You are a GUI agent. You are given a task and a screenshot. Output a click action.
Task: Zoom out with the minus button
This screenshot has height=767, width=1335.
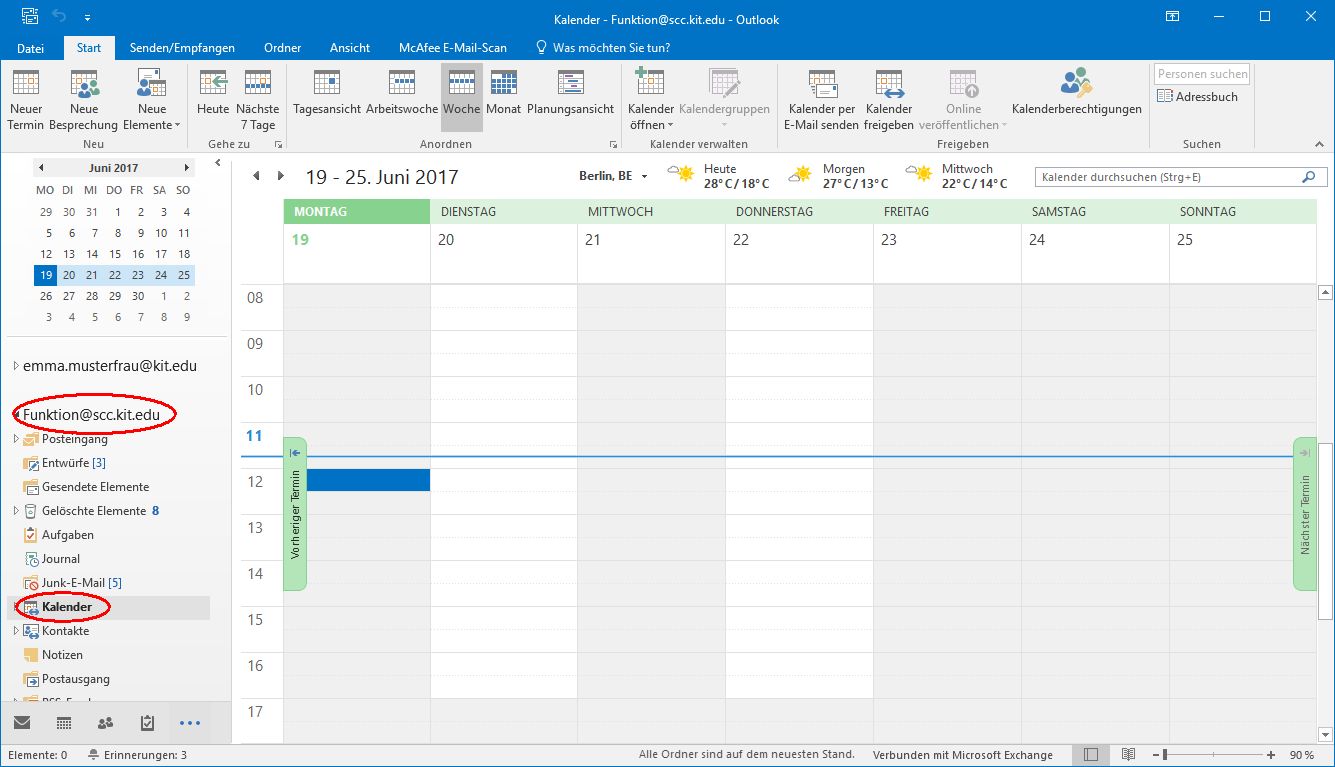[x=1155, y=755]
